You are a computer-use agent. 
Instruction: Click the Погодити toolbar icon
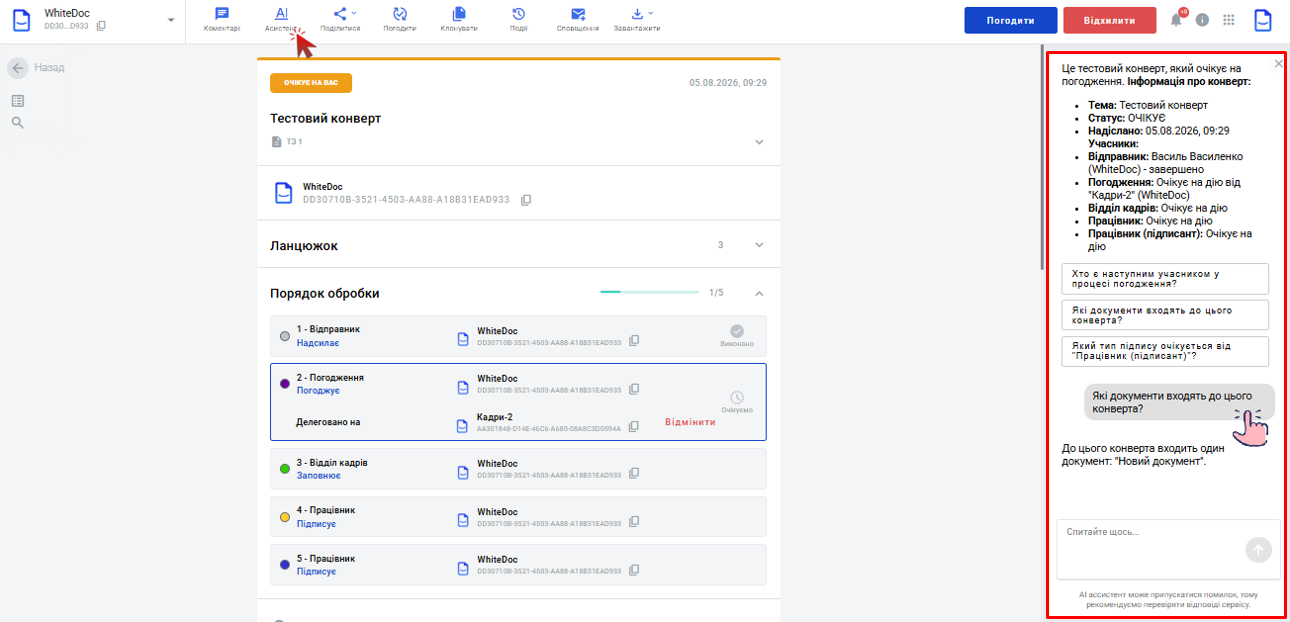[x=400, y=20]
